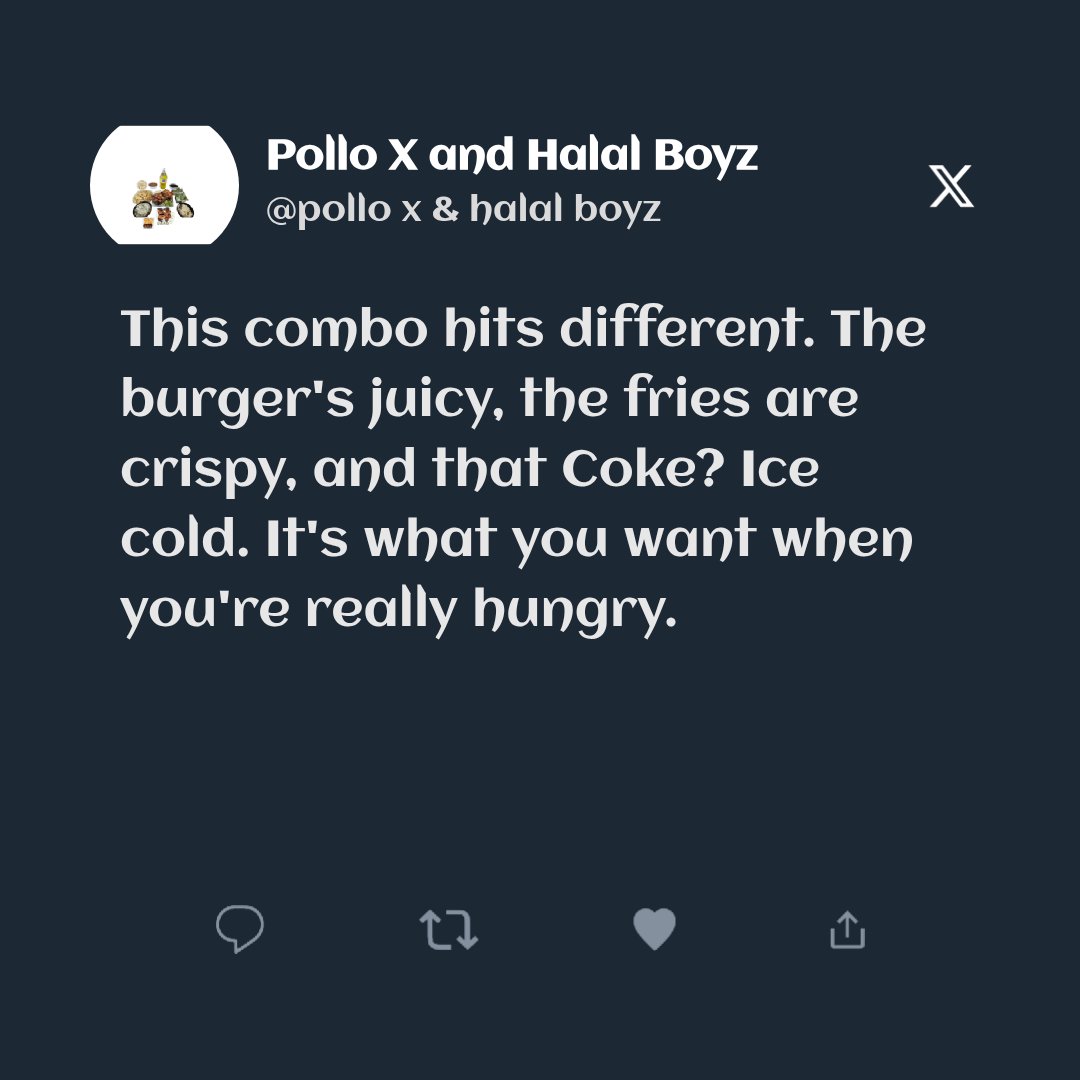Retweet the post using the arrows icon
The height and width of the screenshot is (1080, 1080).
click(x=448, y=930)
